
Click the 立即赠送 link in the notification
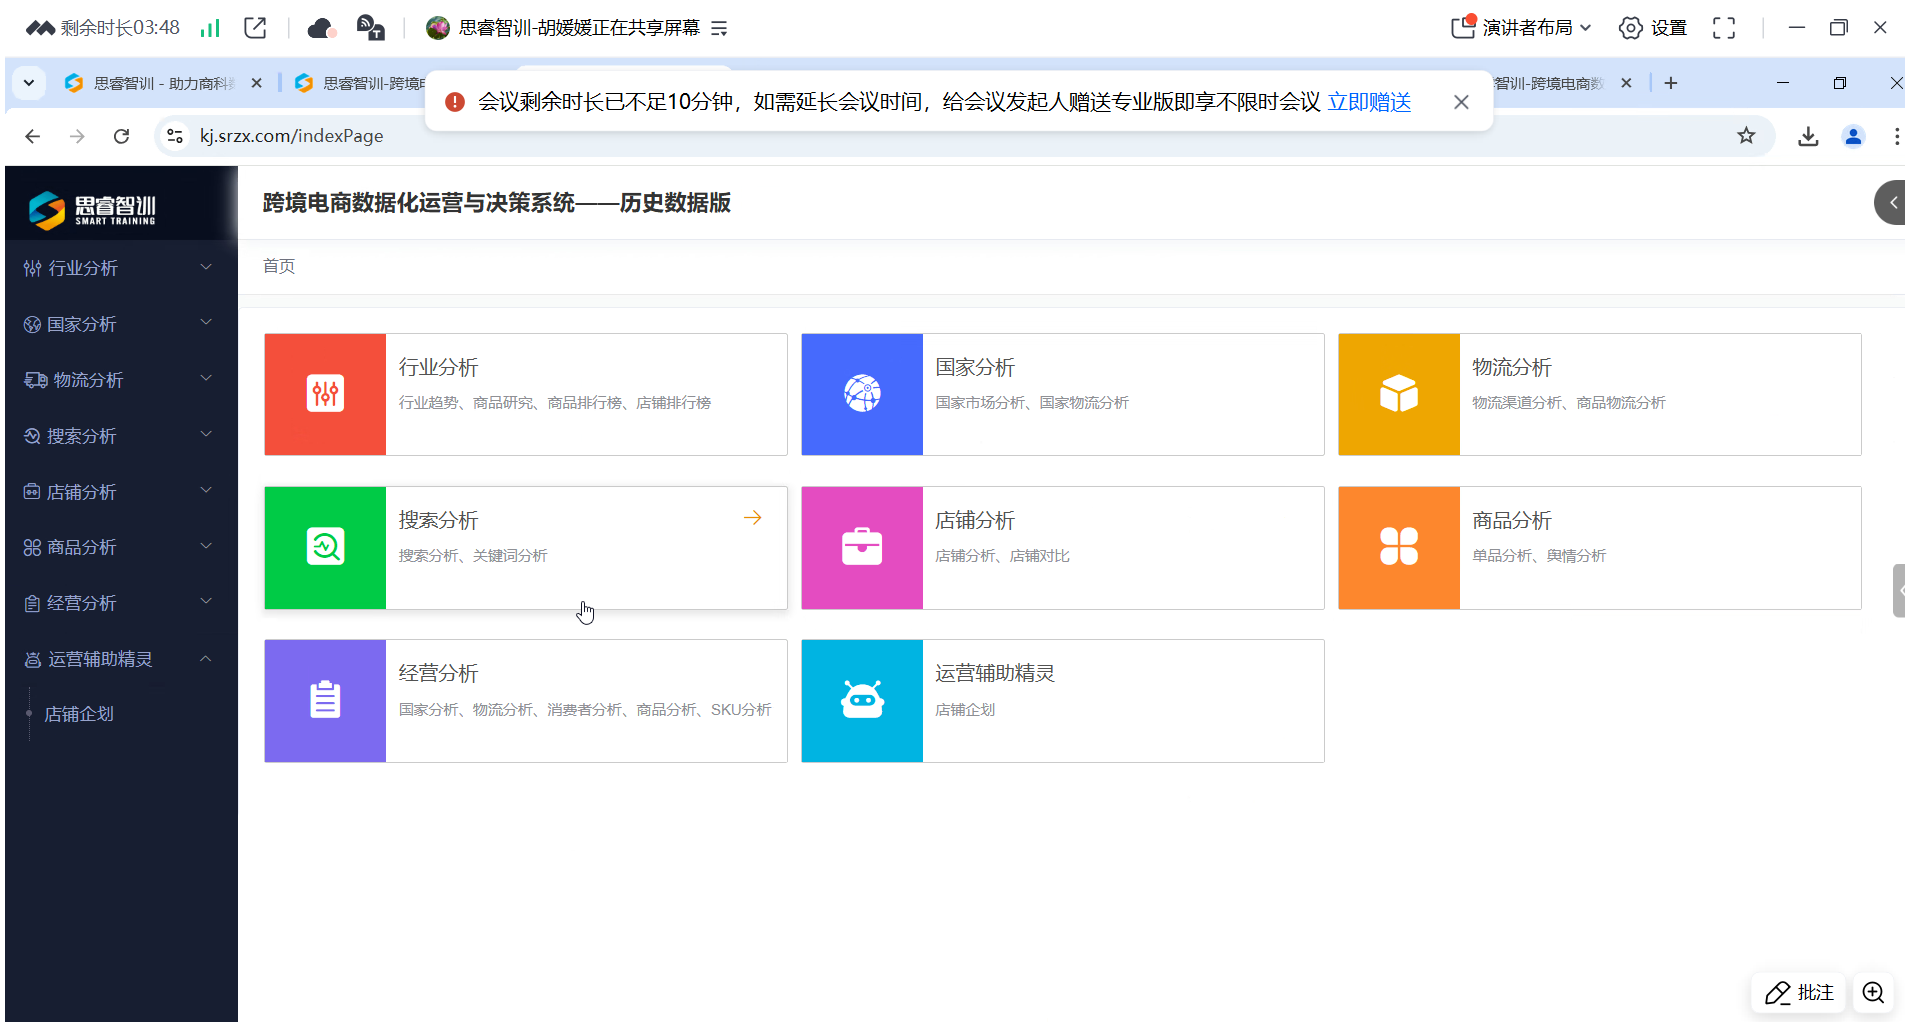pyautogui.click(x=1368, y=101)
